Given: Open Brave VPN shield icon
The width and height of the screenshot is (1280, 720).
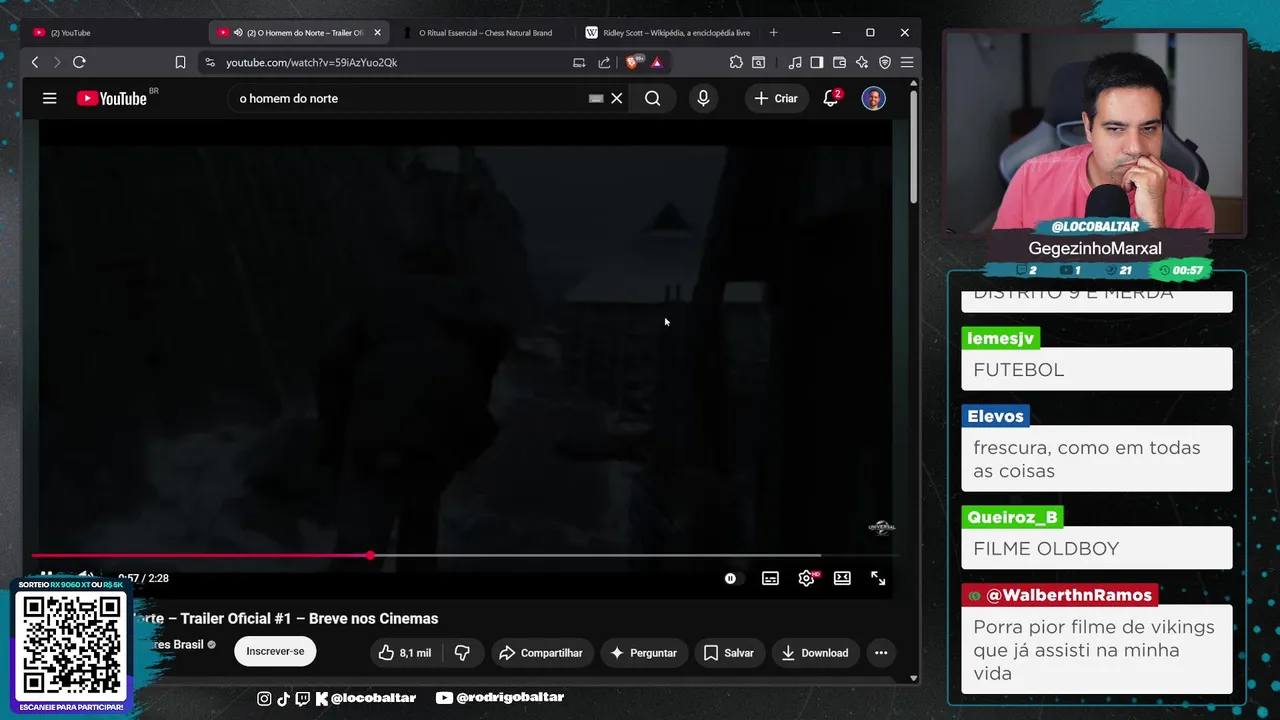Looking at the screenshot, I should tap(884, 62).
